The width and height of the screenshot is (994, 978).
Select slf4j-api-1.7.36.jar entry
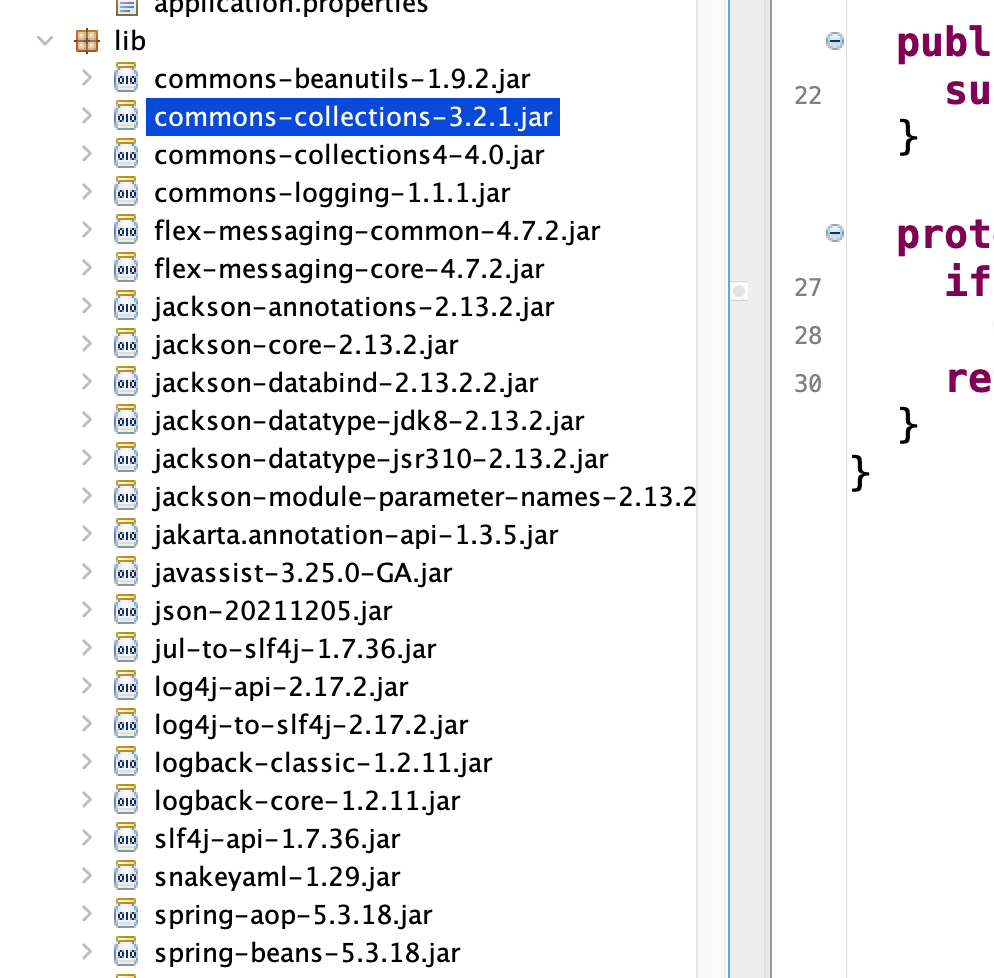pos(277,839)
